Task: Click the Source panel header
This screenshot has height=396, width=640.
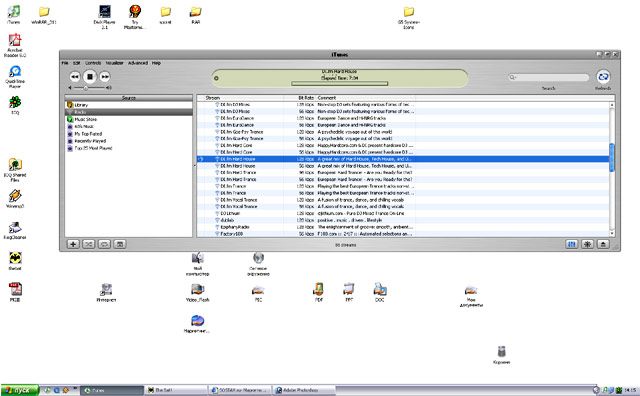Action: coord(129,98)
